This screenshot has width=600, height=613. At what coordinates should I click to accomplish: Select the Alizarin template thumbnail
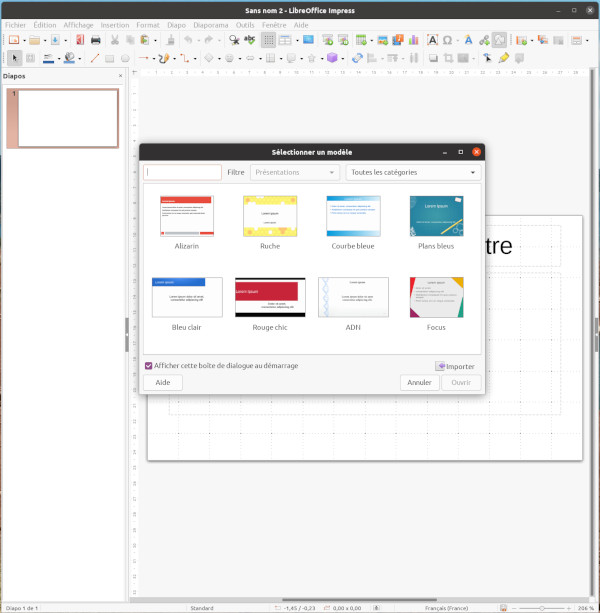[x=187, y=216]
